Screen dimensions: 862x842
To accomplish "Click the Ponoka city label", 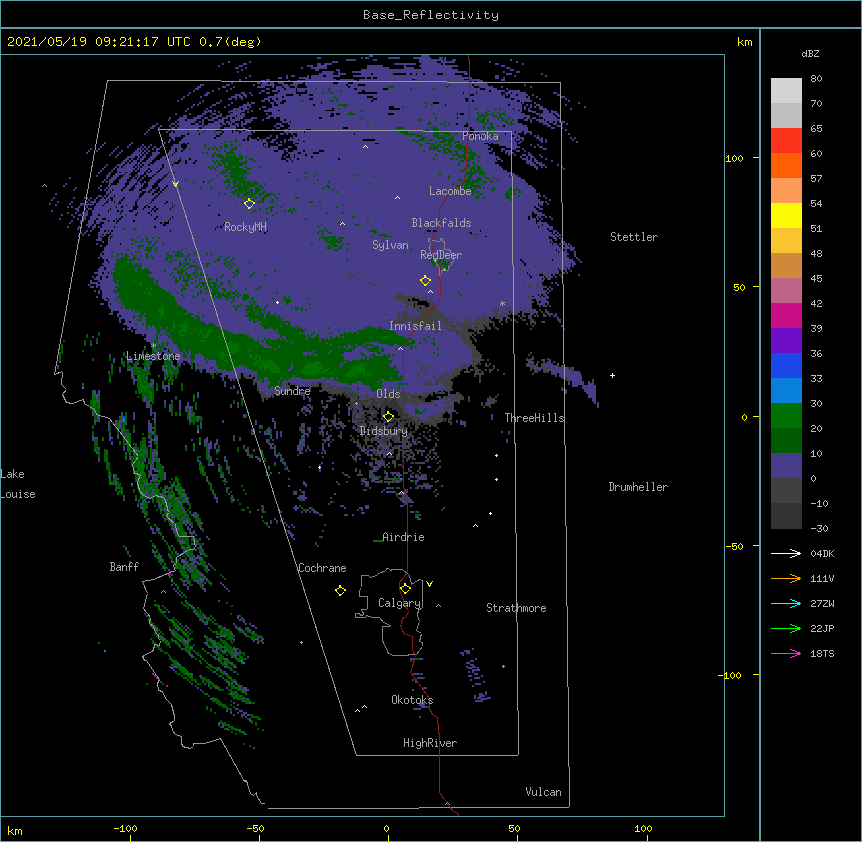I will pos(480,136).
